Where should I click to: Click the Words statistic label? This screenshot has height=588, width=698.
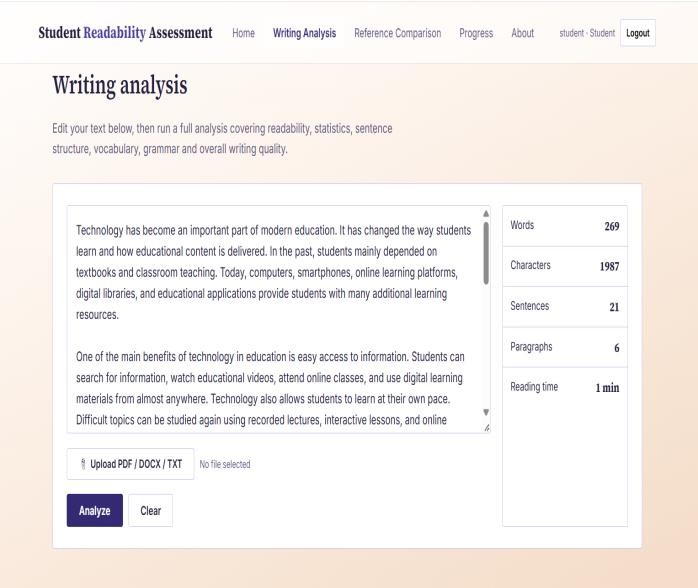click(x=522, y=225)
